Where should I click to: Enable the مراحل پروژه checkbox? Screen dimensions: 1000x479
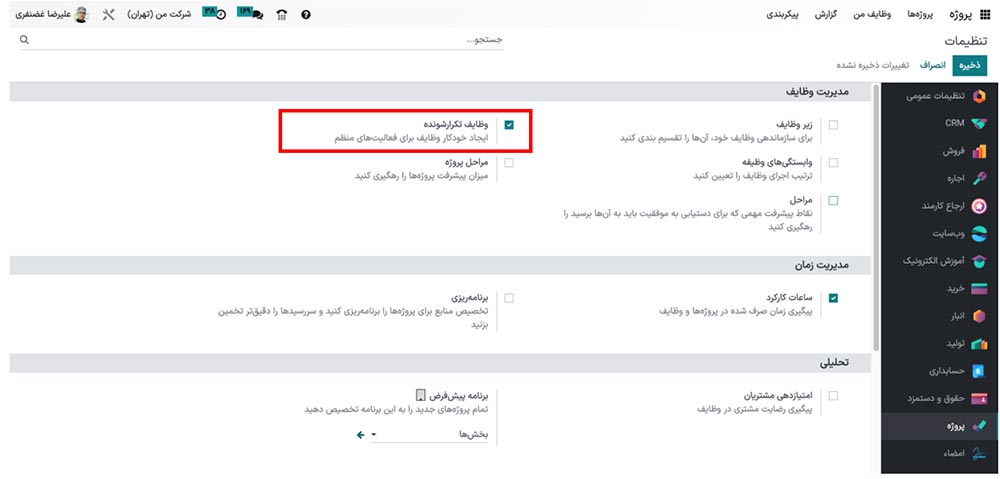(508, 163)
